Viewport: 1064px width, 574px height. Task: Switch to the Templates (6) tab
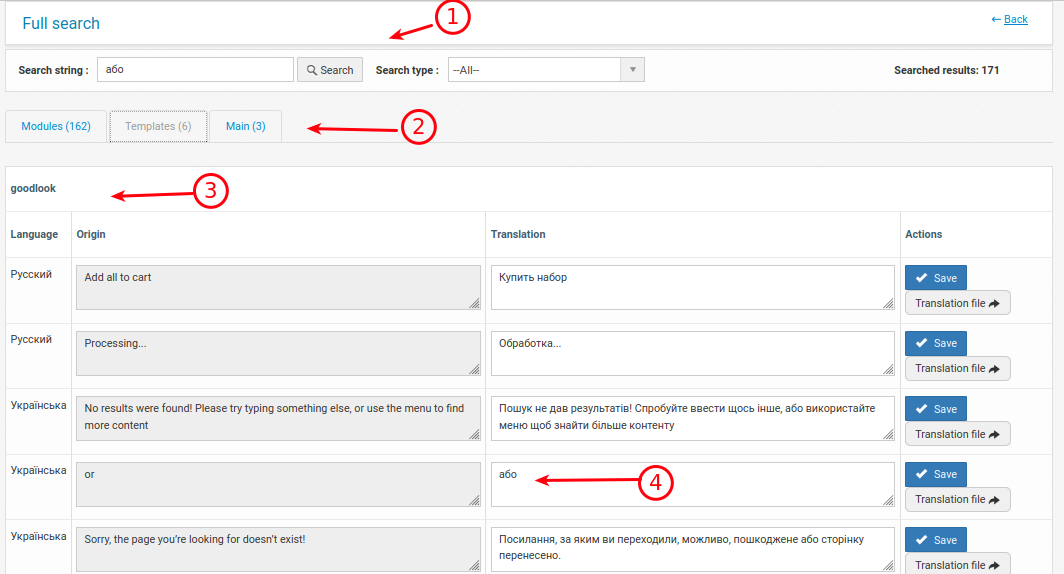coord(158,126)
